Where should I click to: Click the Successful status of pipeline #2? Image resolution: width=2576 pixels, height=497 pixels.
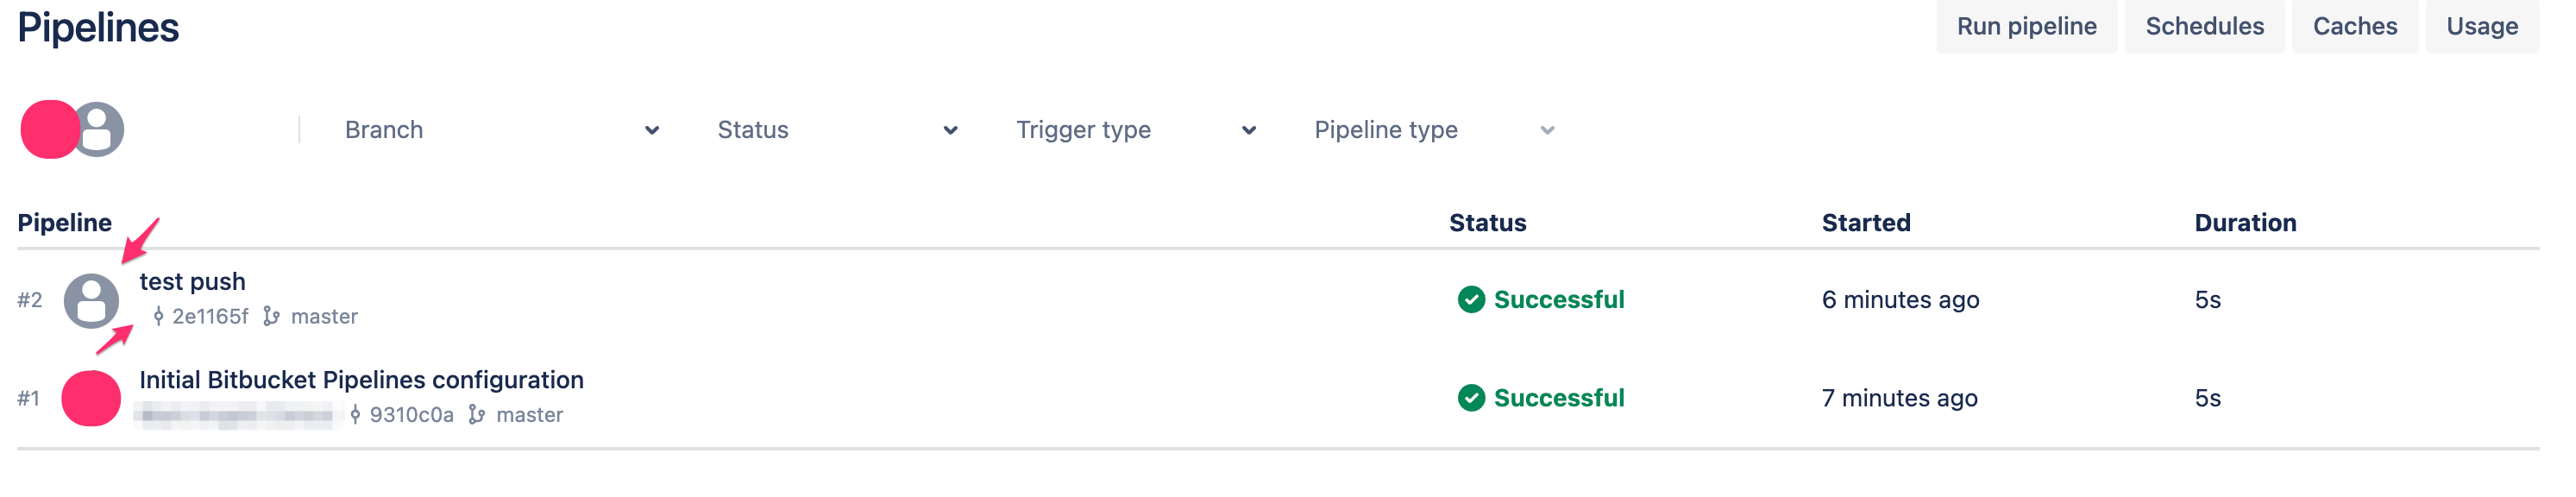pyautogui.click(x=1558, y=300)
